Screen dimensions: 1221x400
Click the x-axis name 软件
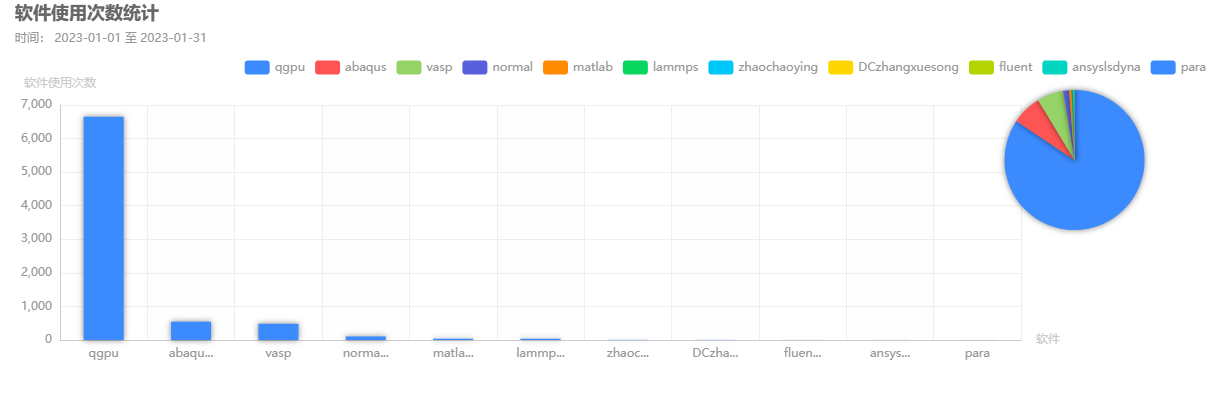pyautogui.click(x=1048, y=339)
